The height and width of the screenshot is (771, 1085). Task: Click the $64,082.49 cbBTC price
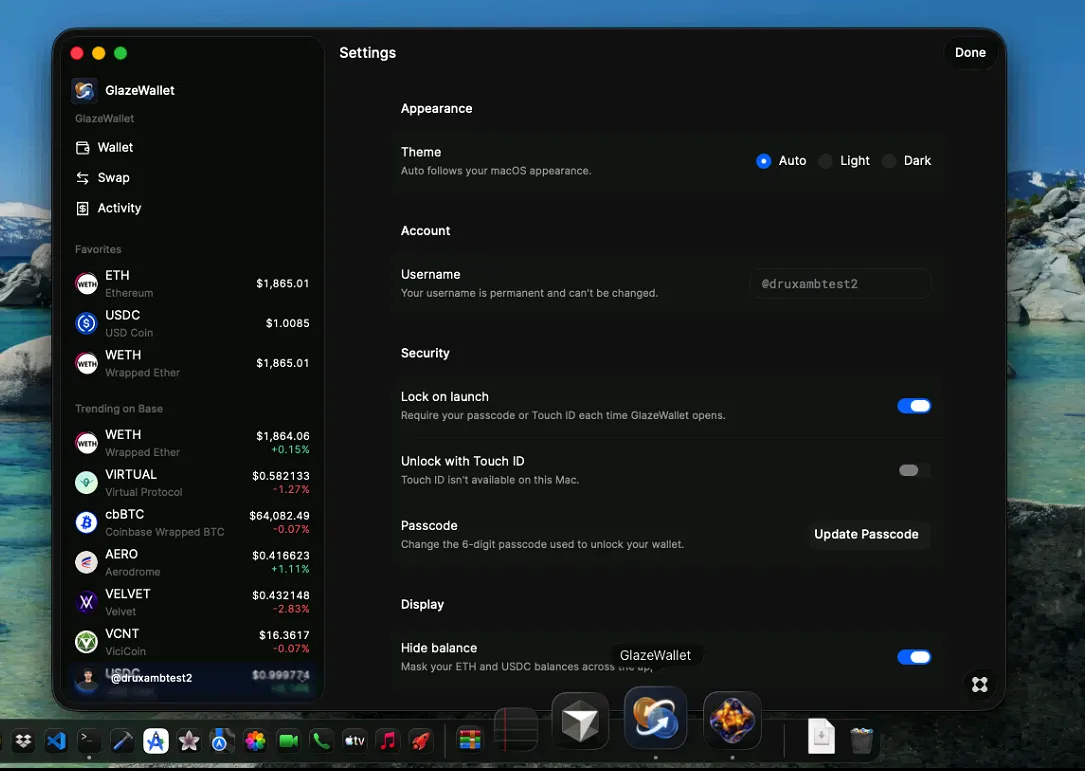tap(280, 516)
